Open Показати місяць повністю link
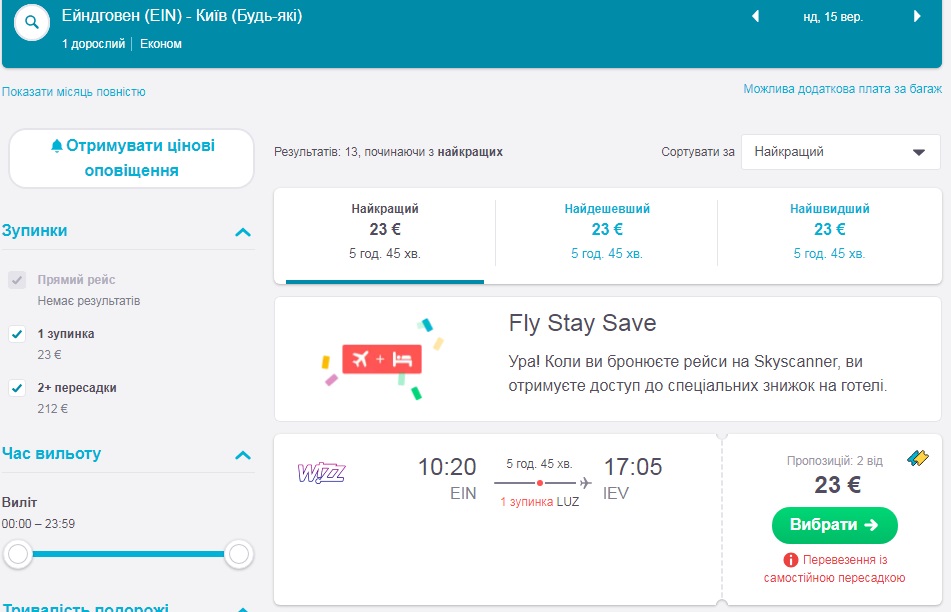The width and height of the screenshot is (951, 612). [x=74, y=92]
